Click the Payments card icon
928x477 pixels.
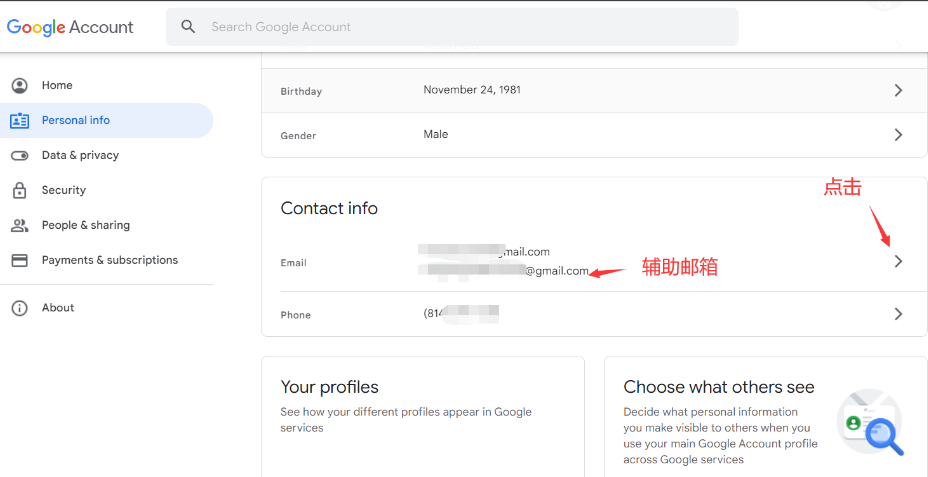(19, 260)
